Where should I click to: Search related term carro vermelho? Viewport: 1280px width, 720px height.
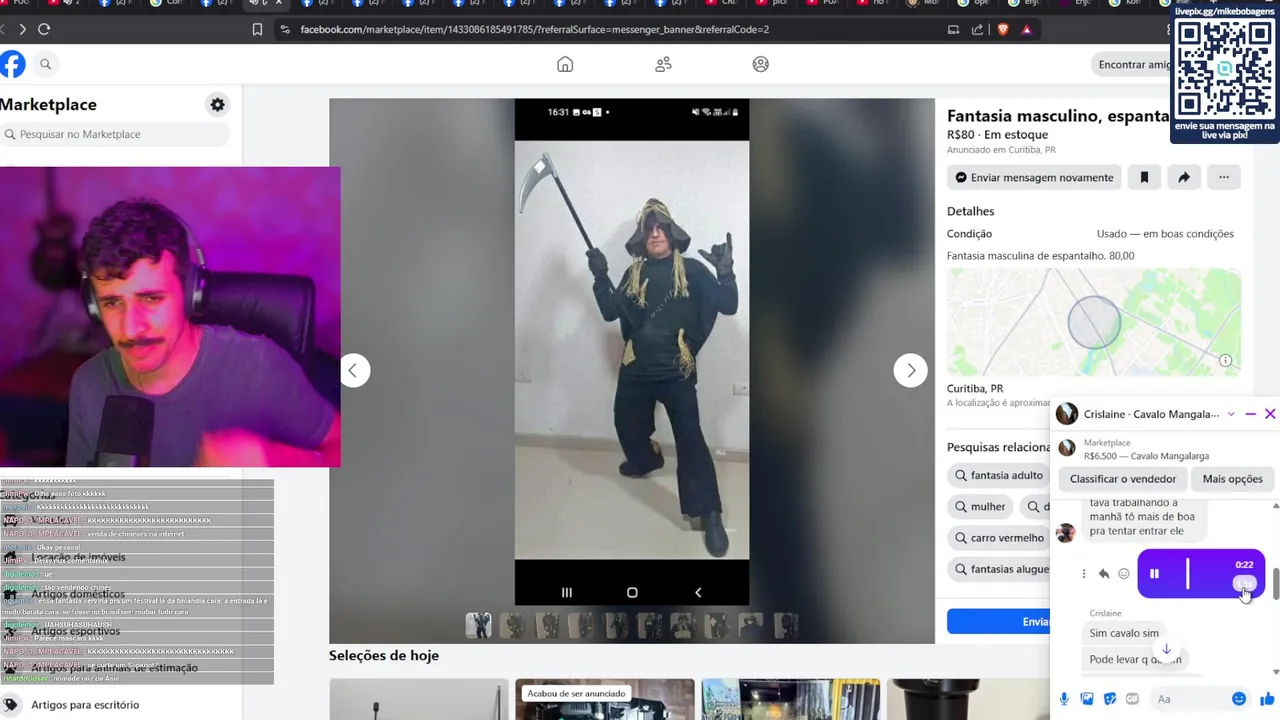tap(998, 538)
